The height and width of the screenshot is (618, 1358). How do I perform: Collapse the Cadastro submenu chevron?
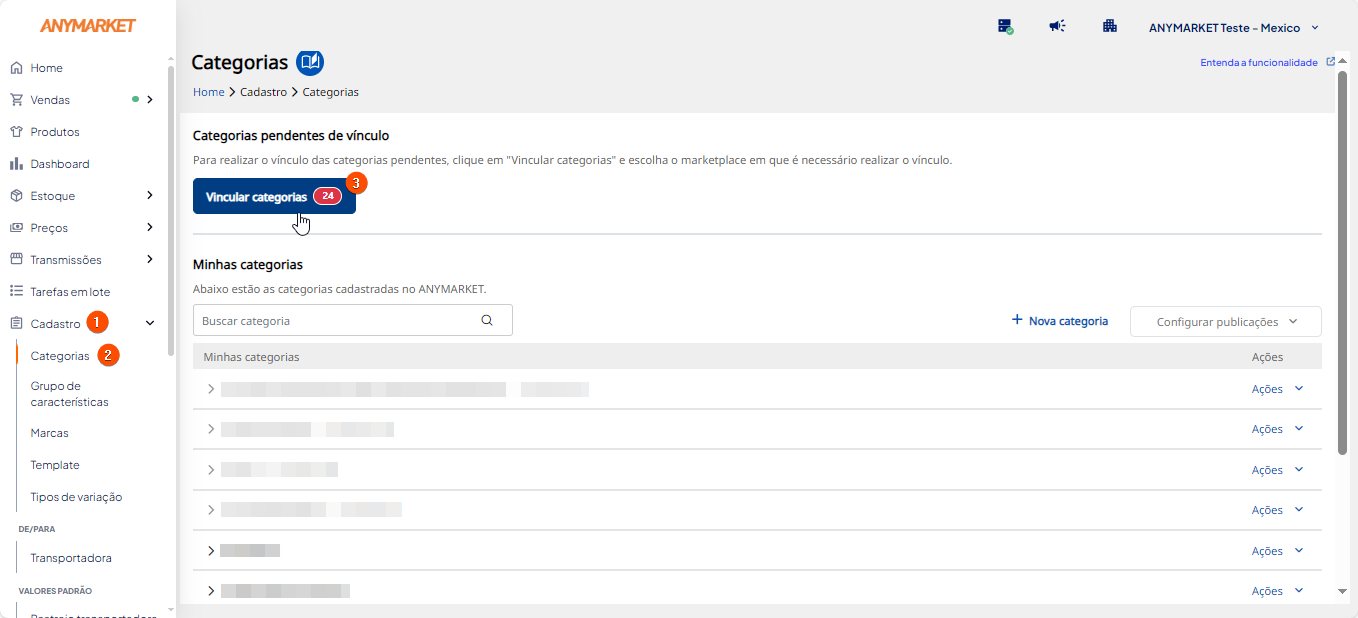click(x=150, y=324)
